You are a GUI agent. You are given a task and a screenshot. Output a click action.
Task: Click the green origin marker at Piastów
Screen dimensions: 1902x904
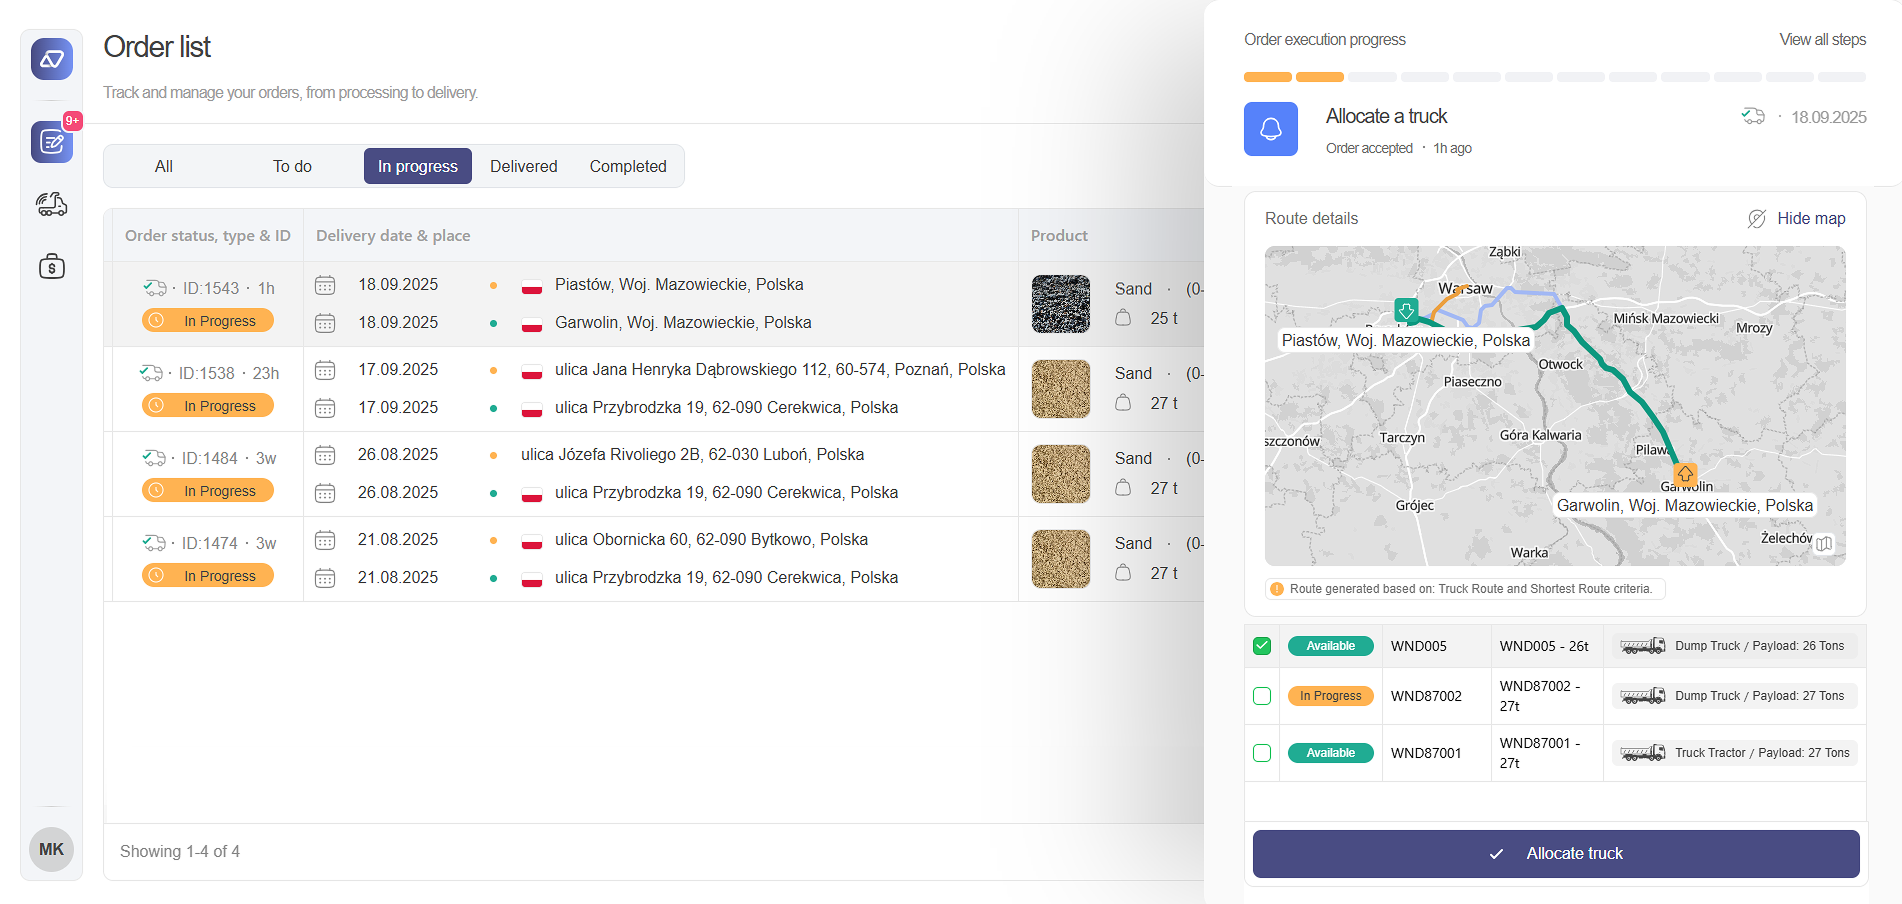click(x=1406, y=310)
